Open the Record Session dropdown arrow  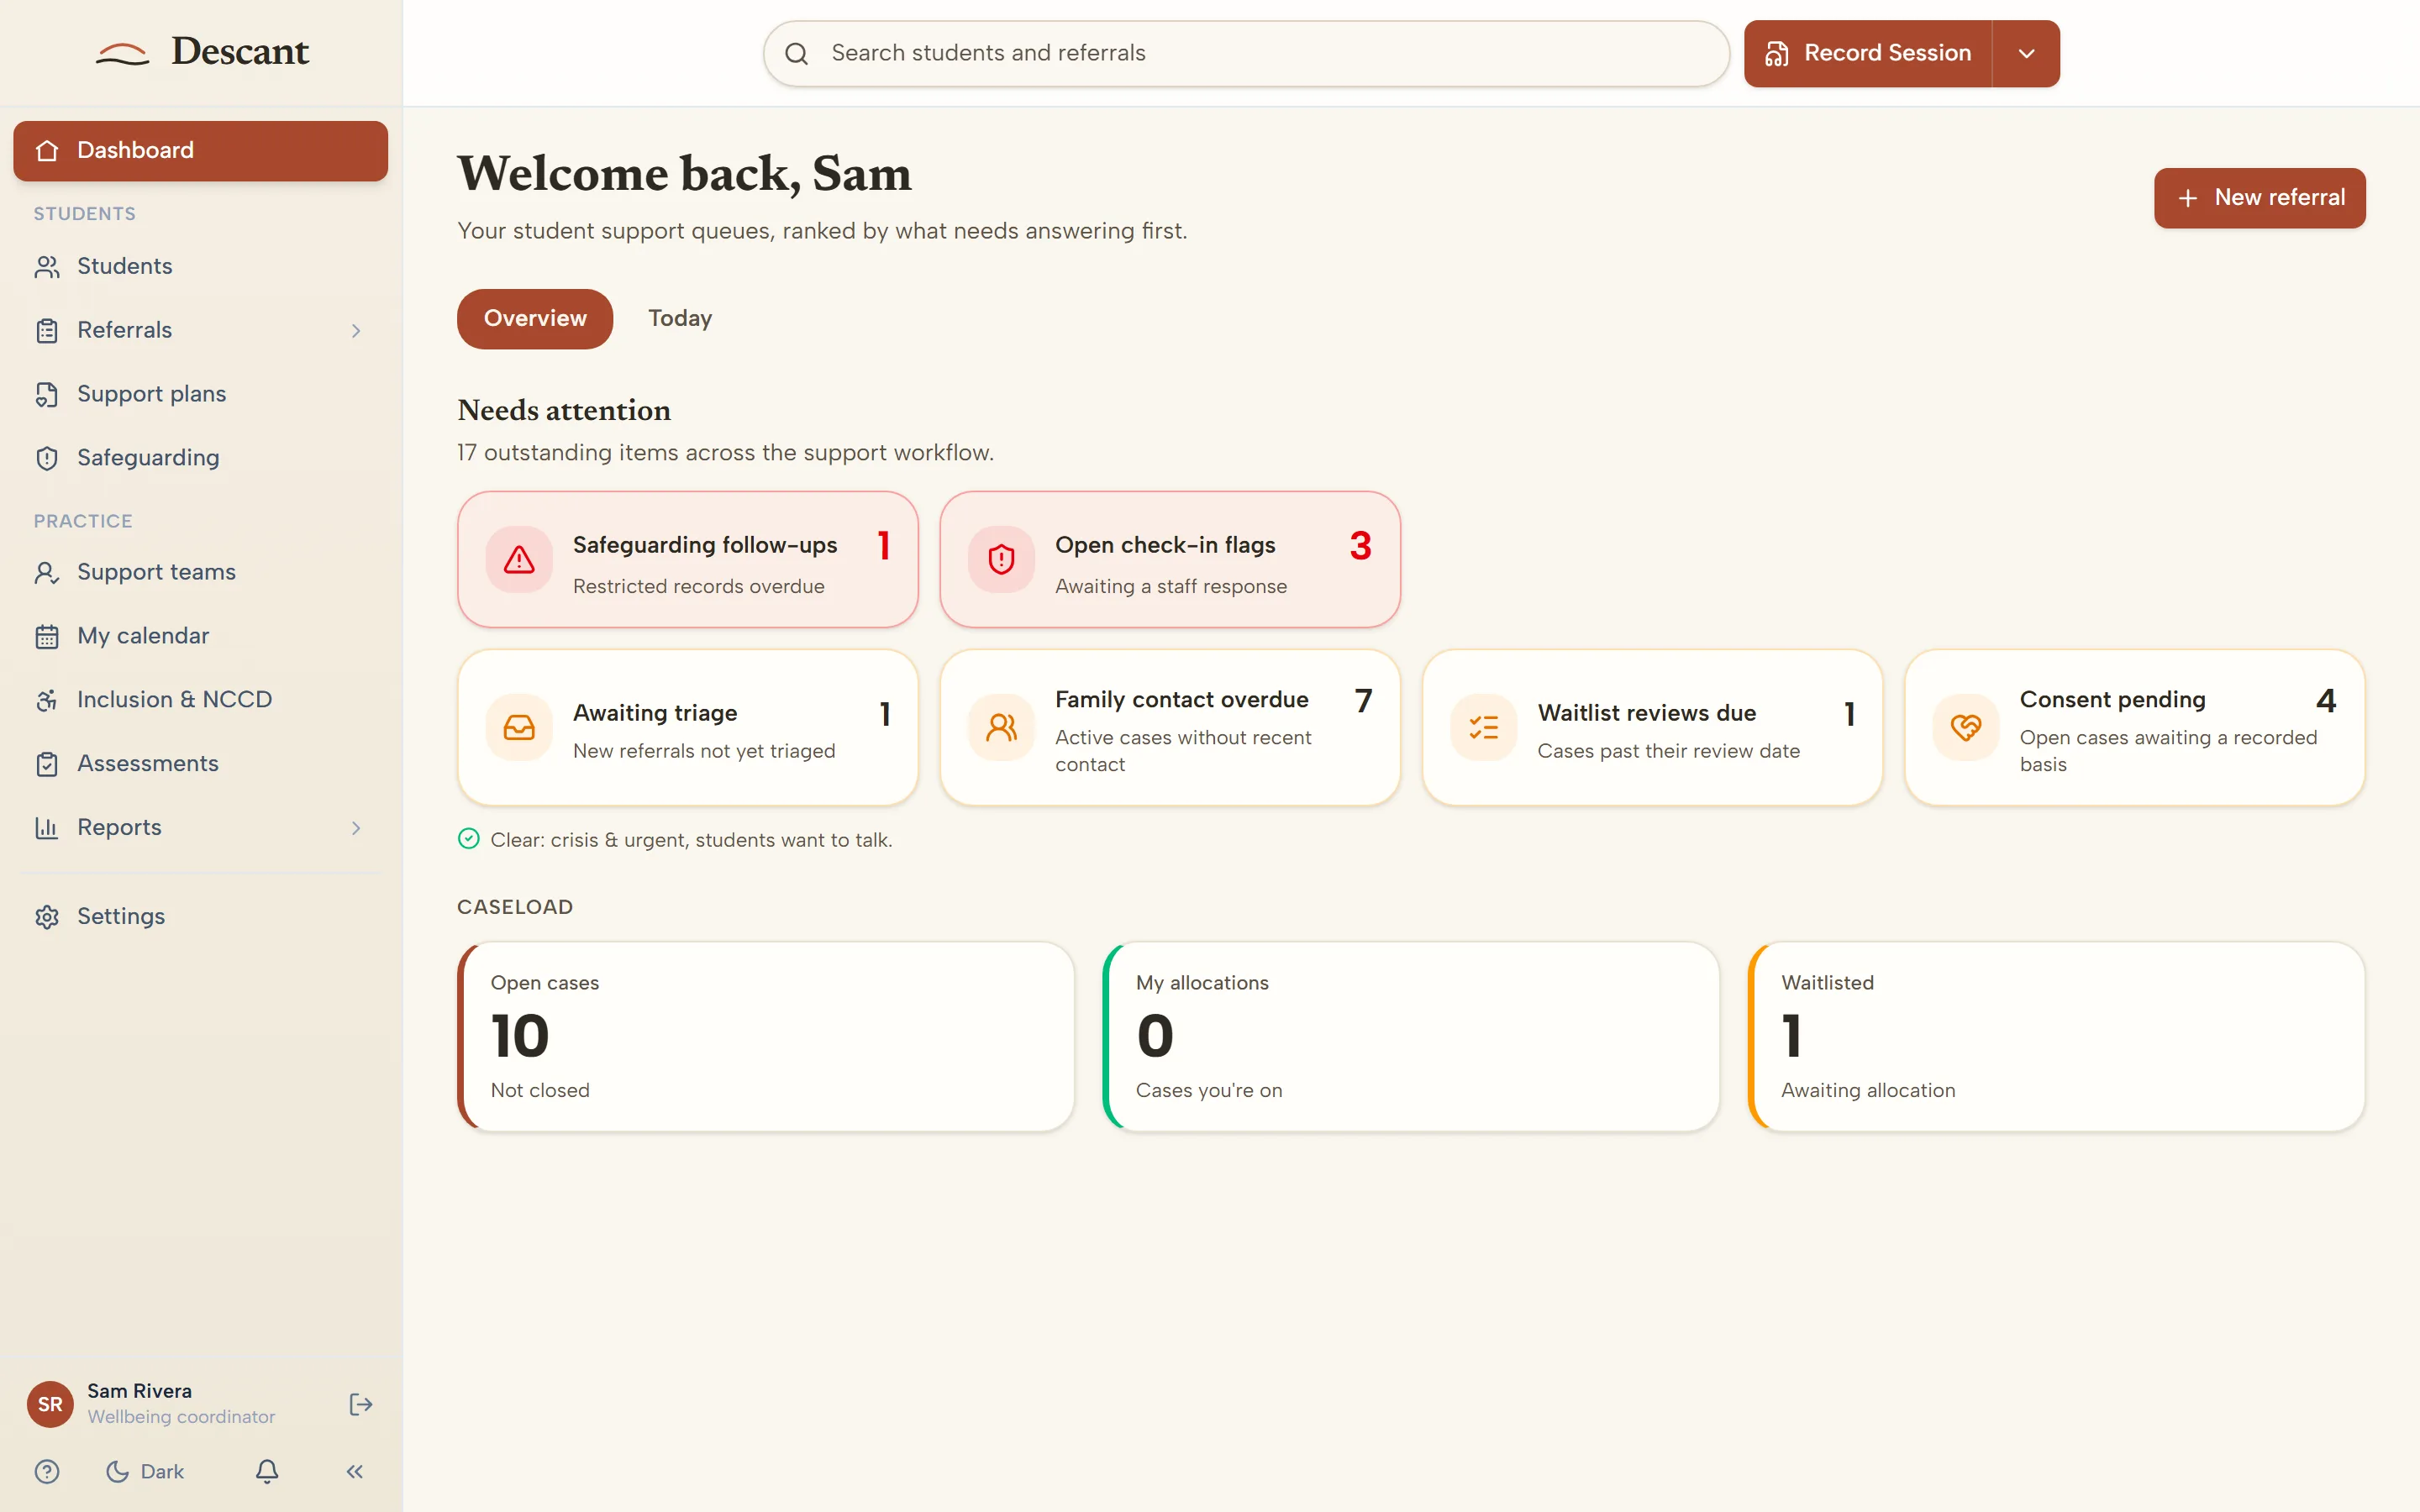(2026, 54)
